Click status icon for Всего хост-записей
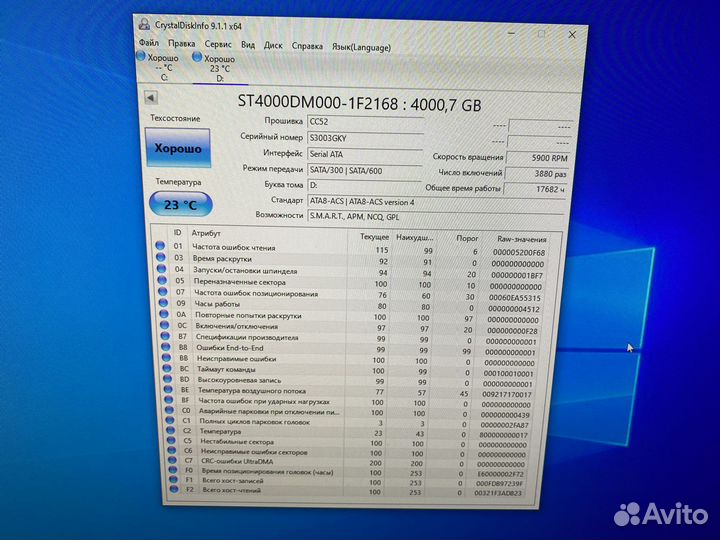Image resolution: width=720 pixels, height=540 pixels. (x=173, y=480)
